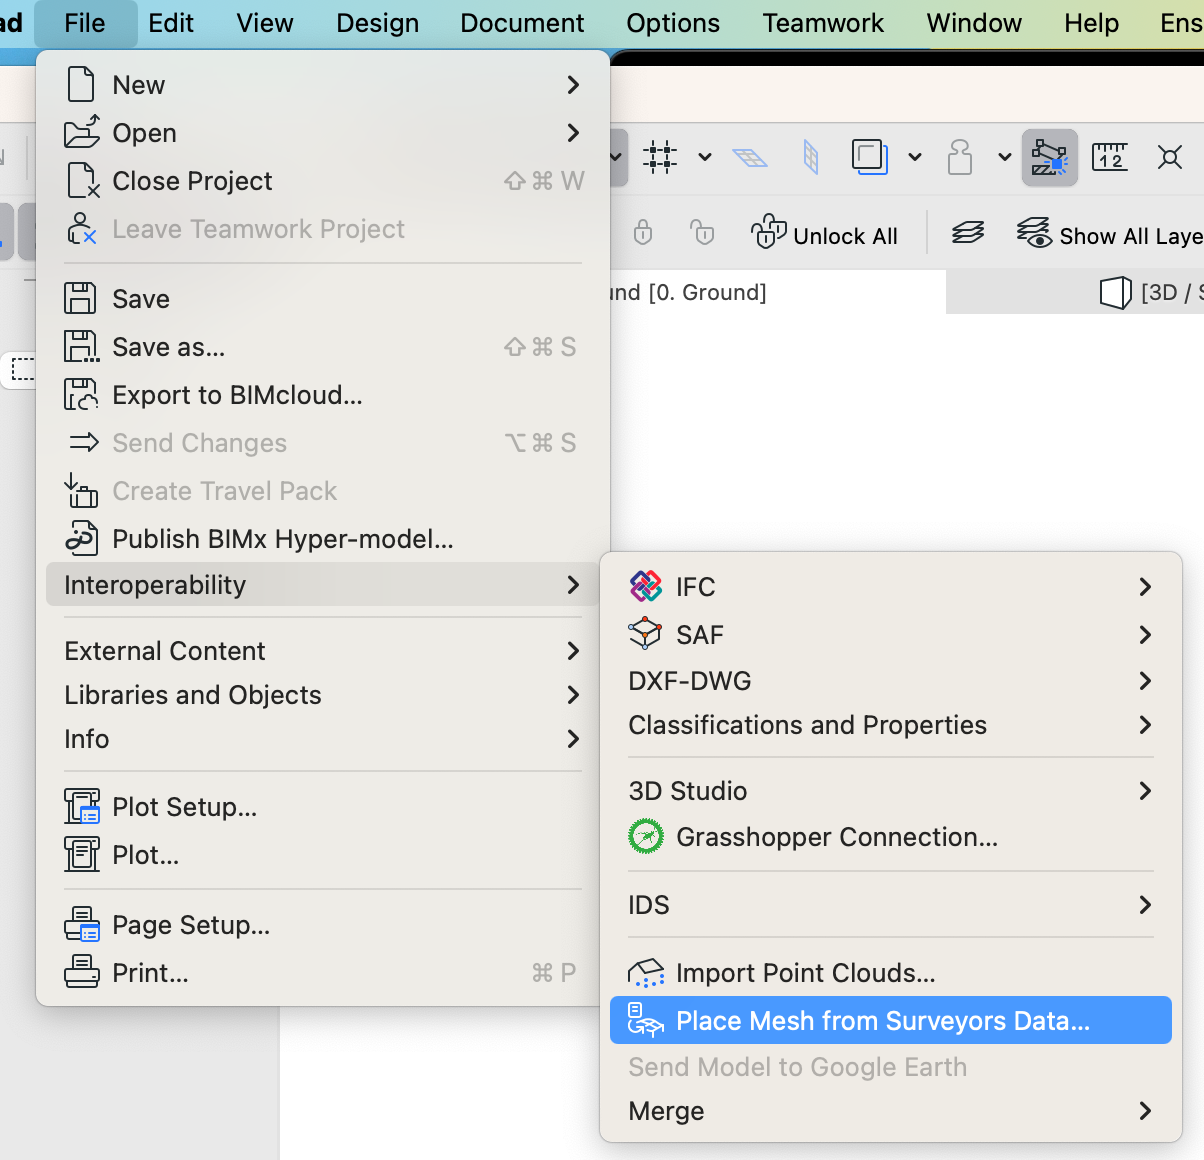
Task: Toggle the Grid Snap toolbar button
Action: [x=660, y=157]
